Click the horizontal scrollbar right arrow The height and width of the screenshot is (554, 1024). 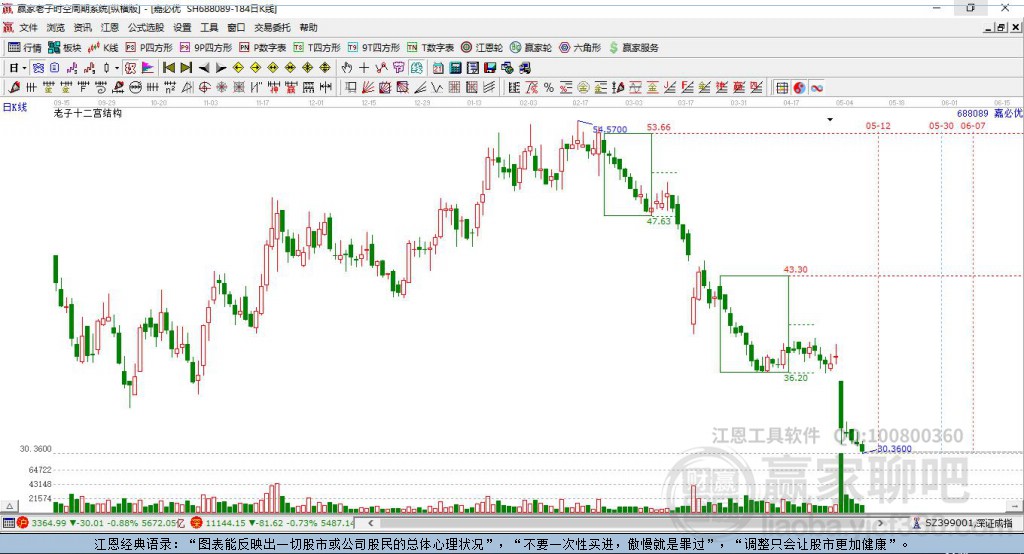[880, 523]
